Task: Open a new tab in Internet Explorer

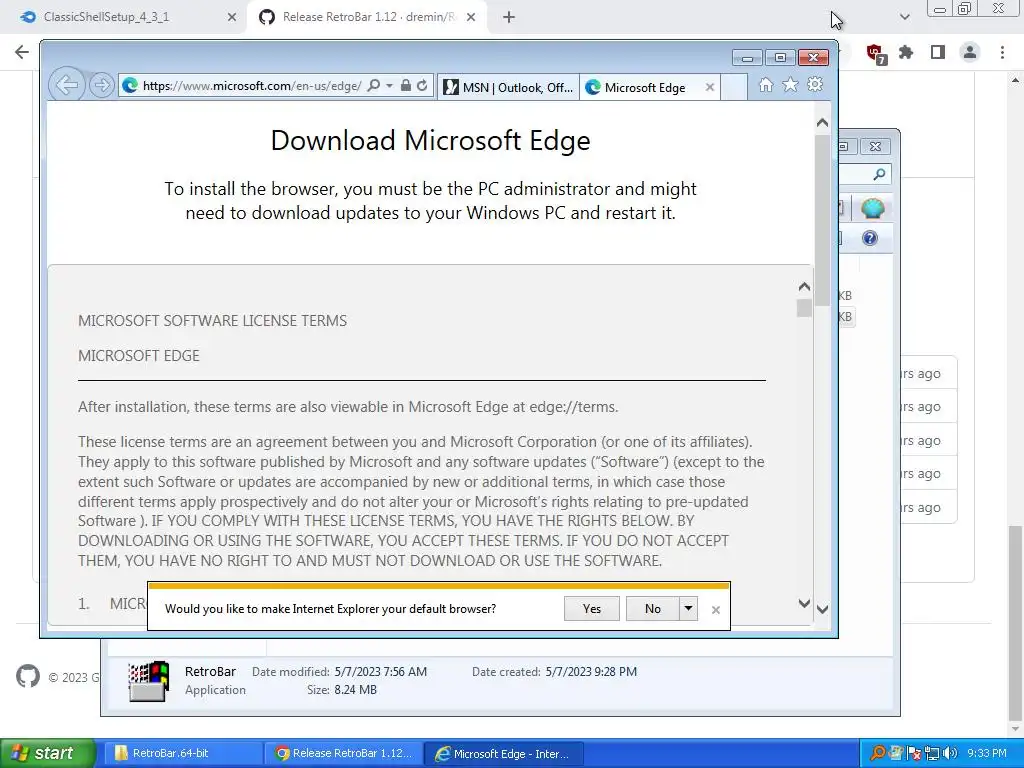Action: 734,87
